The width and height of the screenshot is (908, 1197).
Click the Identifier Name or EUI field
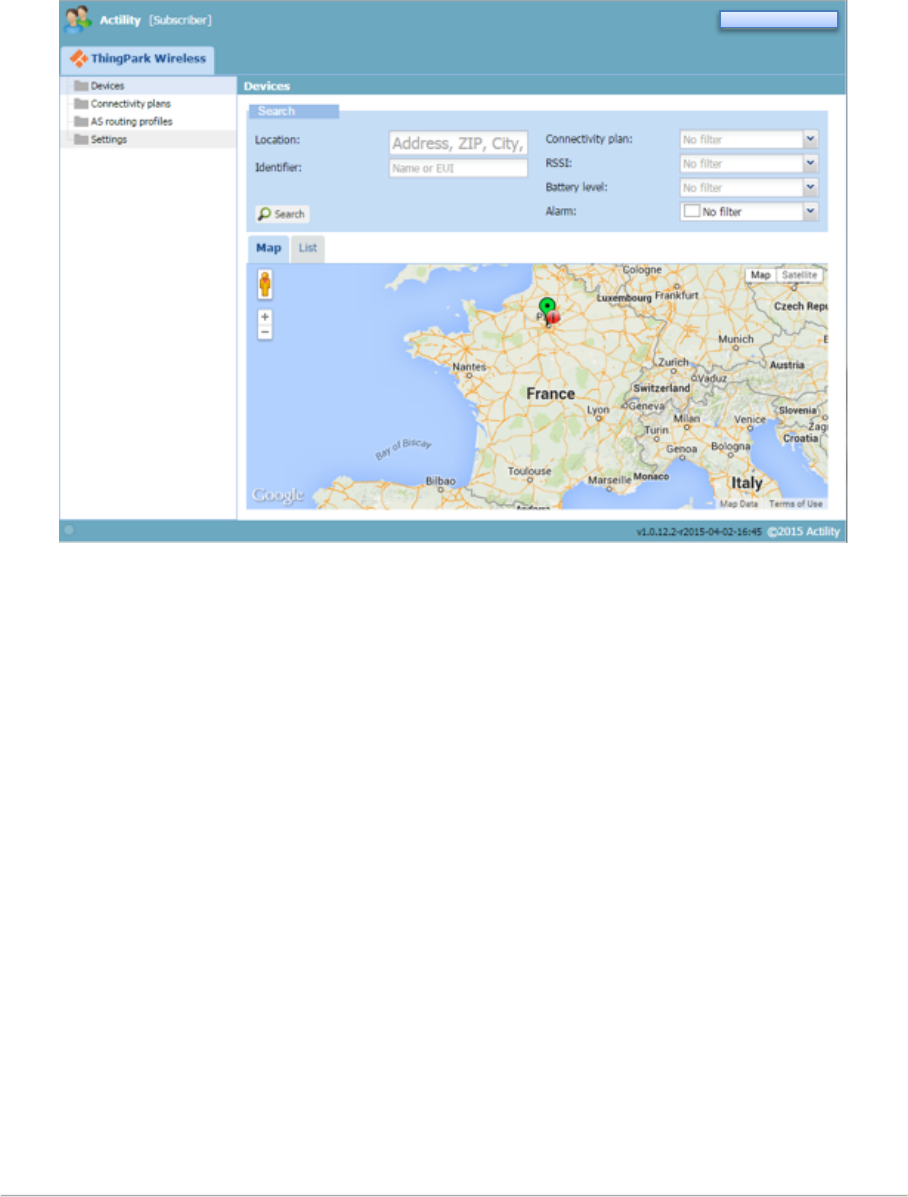pyautogui.click(x=458, y=168)
